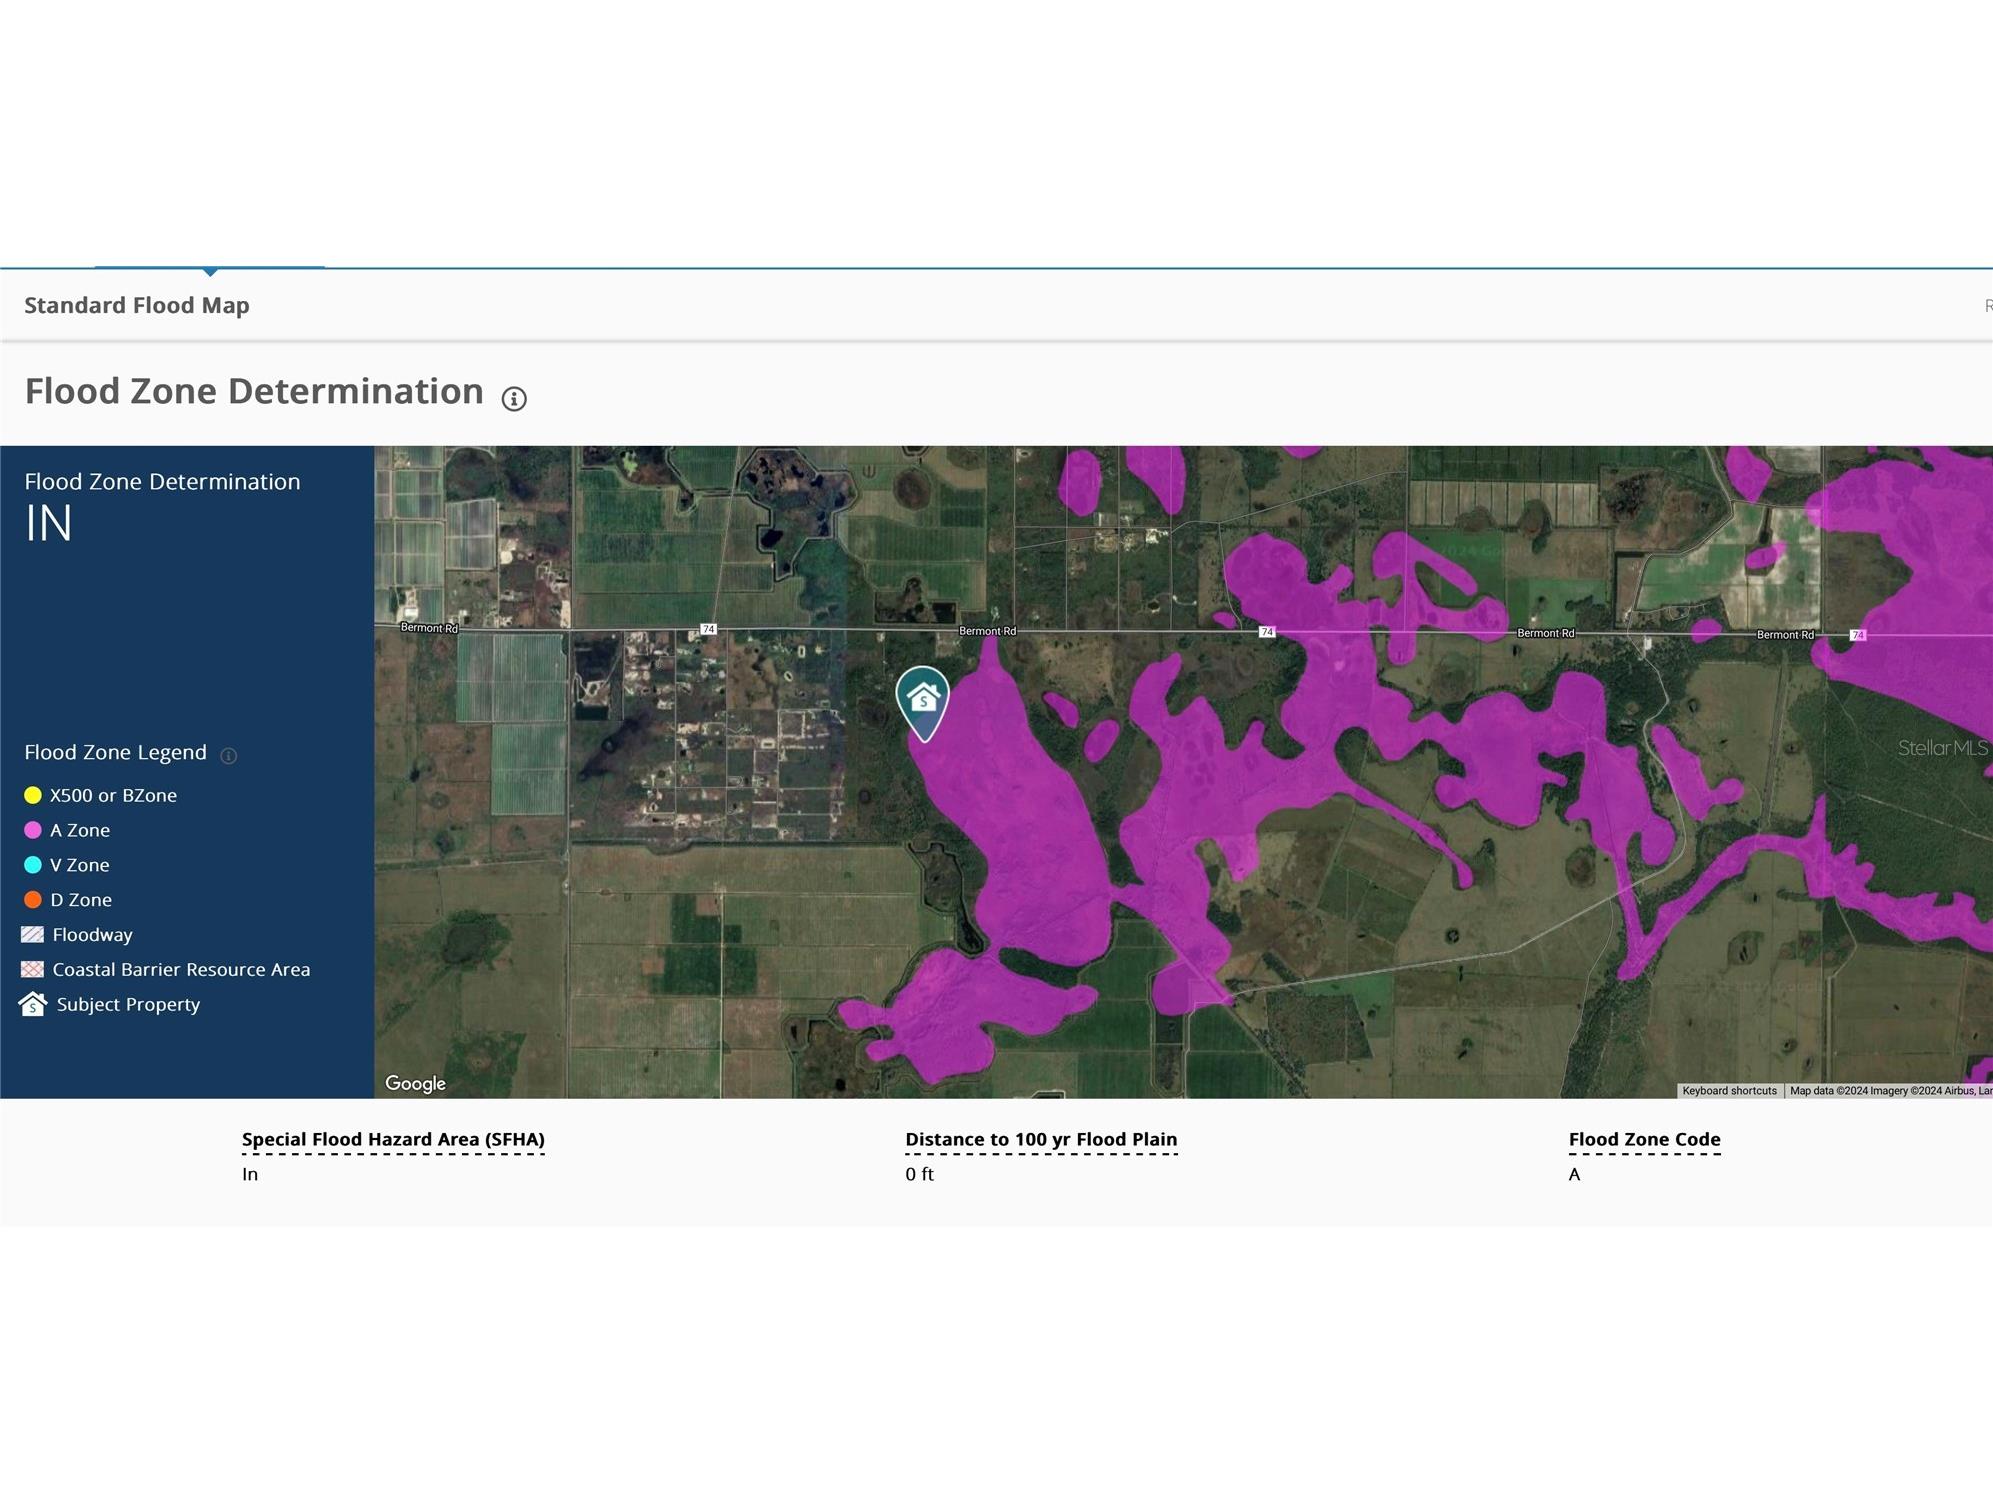Screen dimensions: 1993x1494
Task: Click the orange D Zone legend dot
Action: 33,900
